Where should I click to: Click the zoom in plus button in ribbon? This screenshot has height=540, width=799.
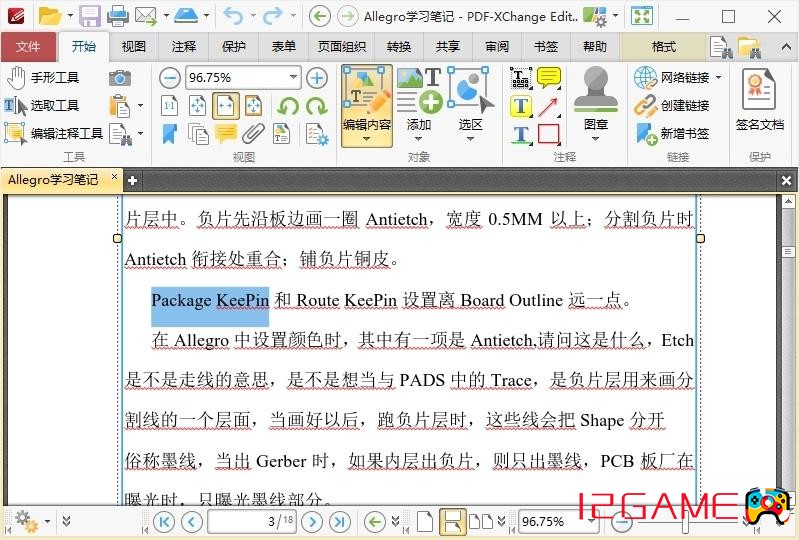click(317, 78)
